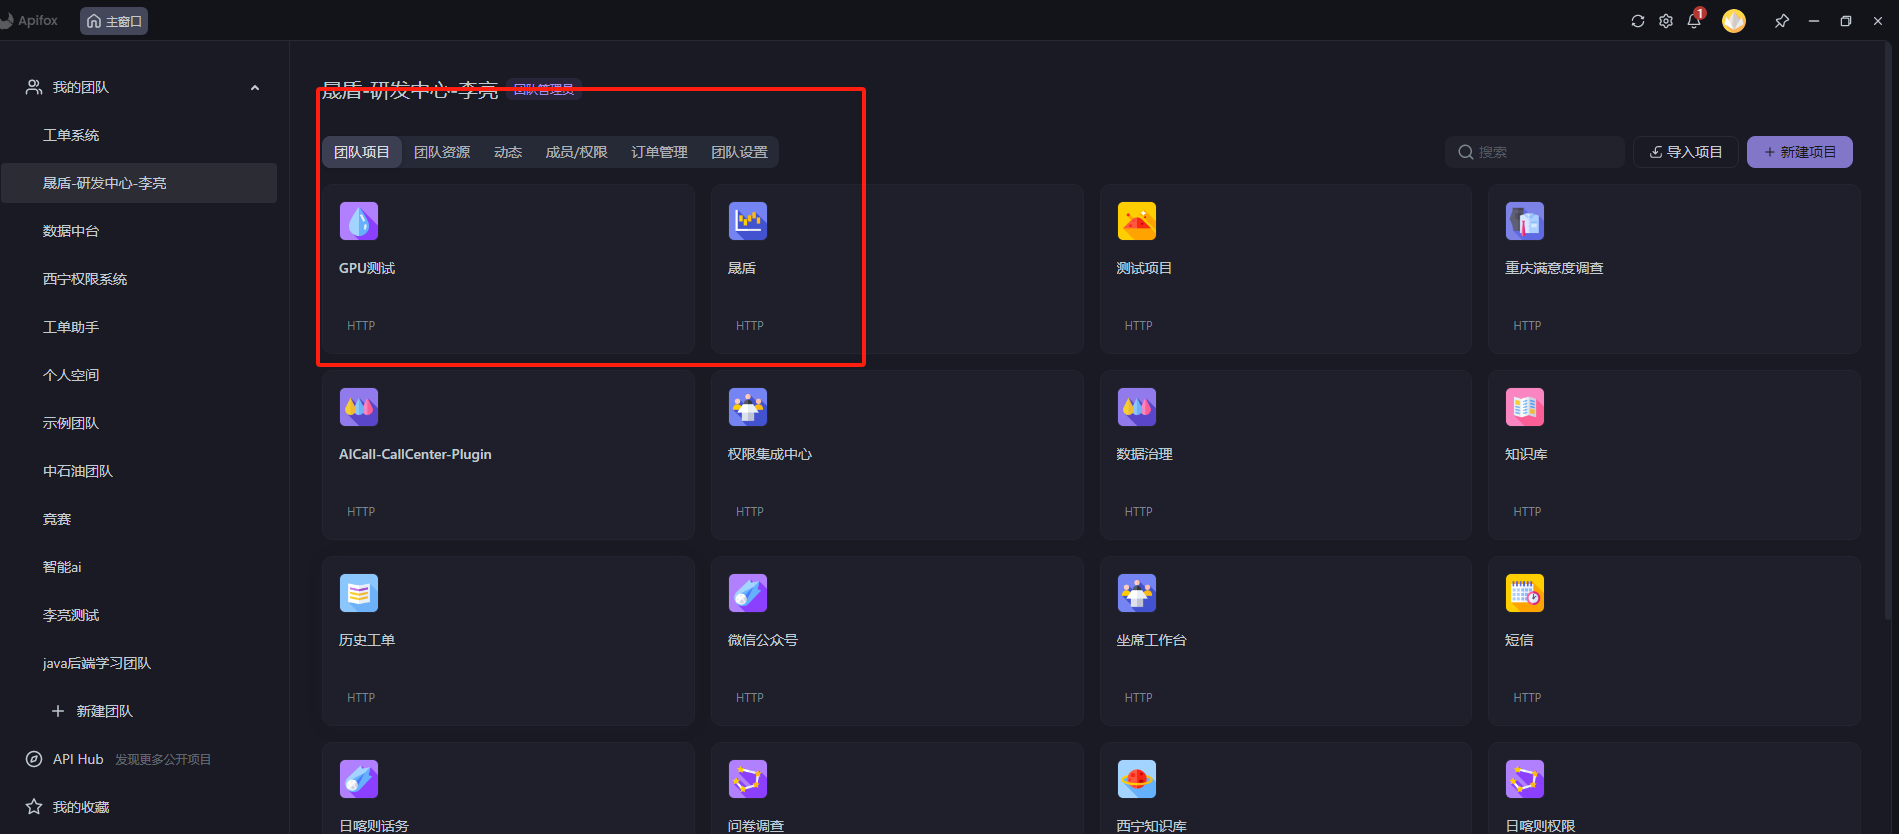Click the 导入项目 button

point(1686,152)
